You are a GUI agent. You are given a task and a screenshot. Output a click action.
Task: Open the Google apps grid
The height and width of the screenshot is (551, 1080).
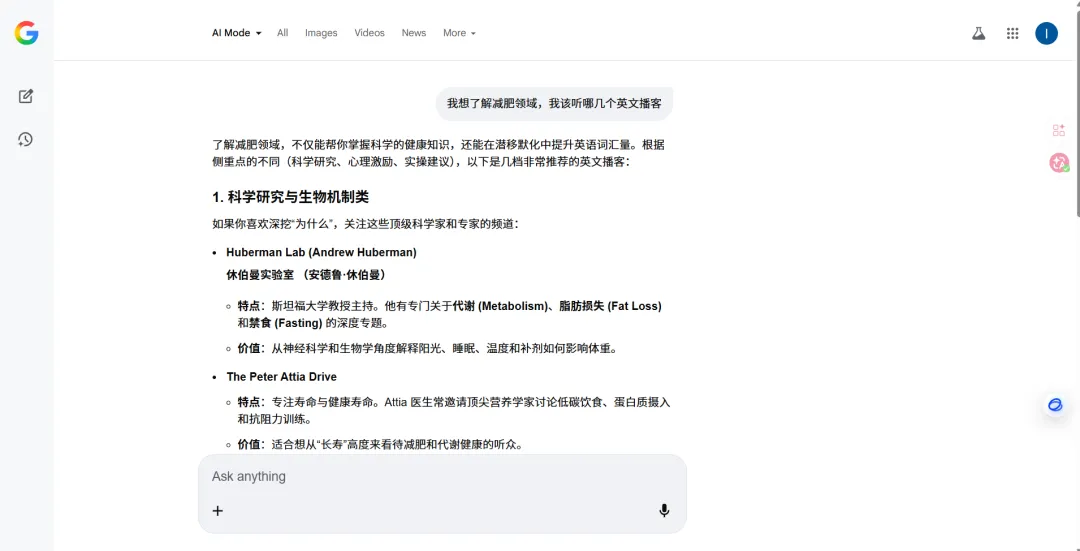1012,33
